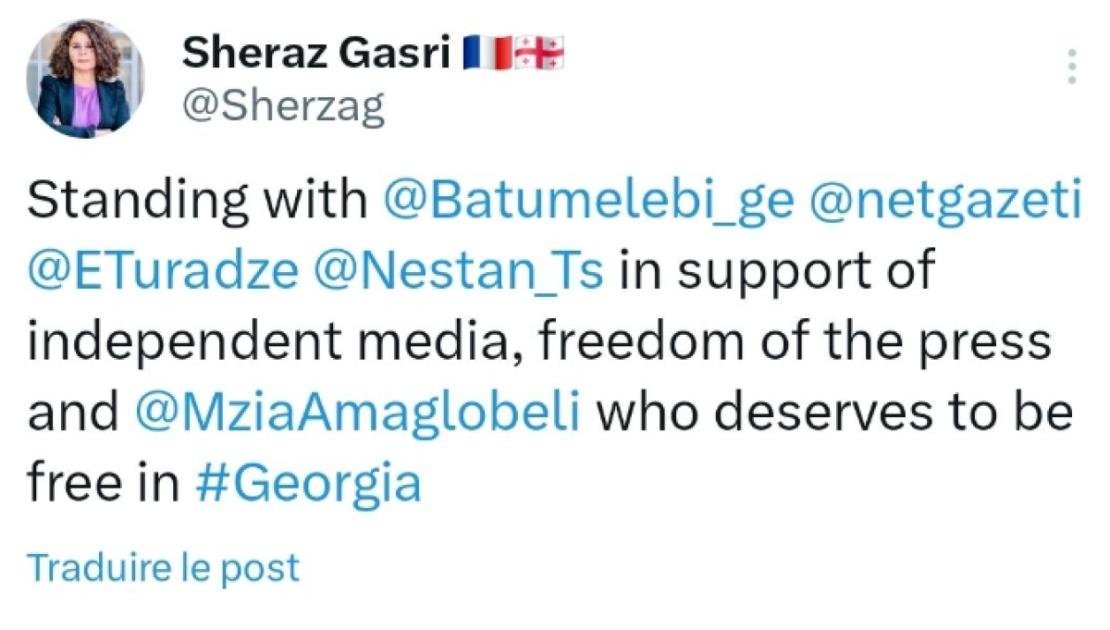Open Sheraz Gasri's round profile photo
The height and width of the screenshot is (630, 1110).
tap(85, 79)
